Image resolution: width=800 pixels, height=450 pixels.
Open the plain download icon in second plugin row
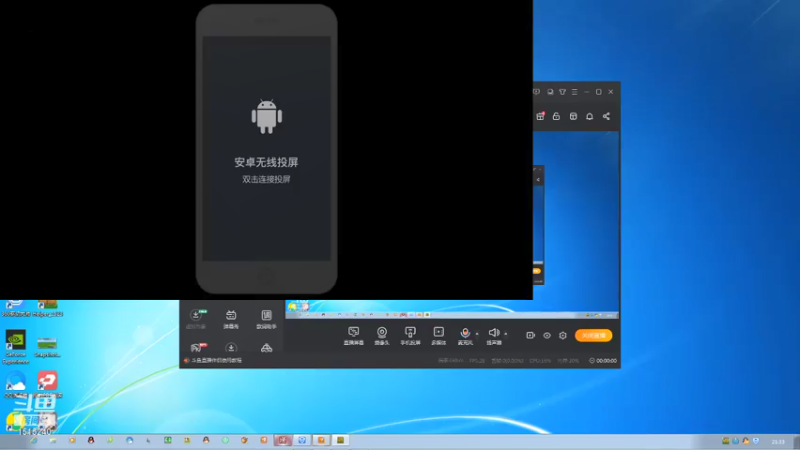(231, 347)
